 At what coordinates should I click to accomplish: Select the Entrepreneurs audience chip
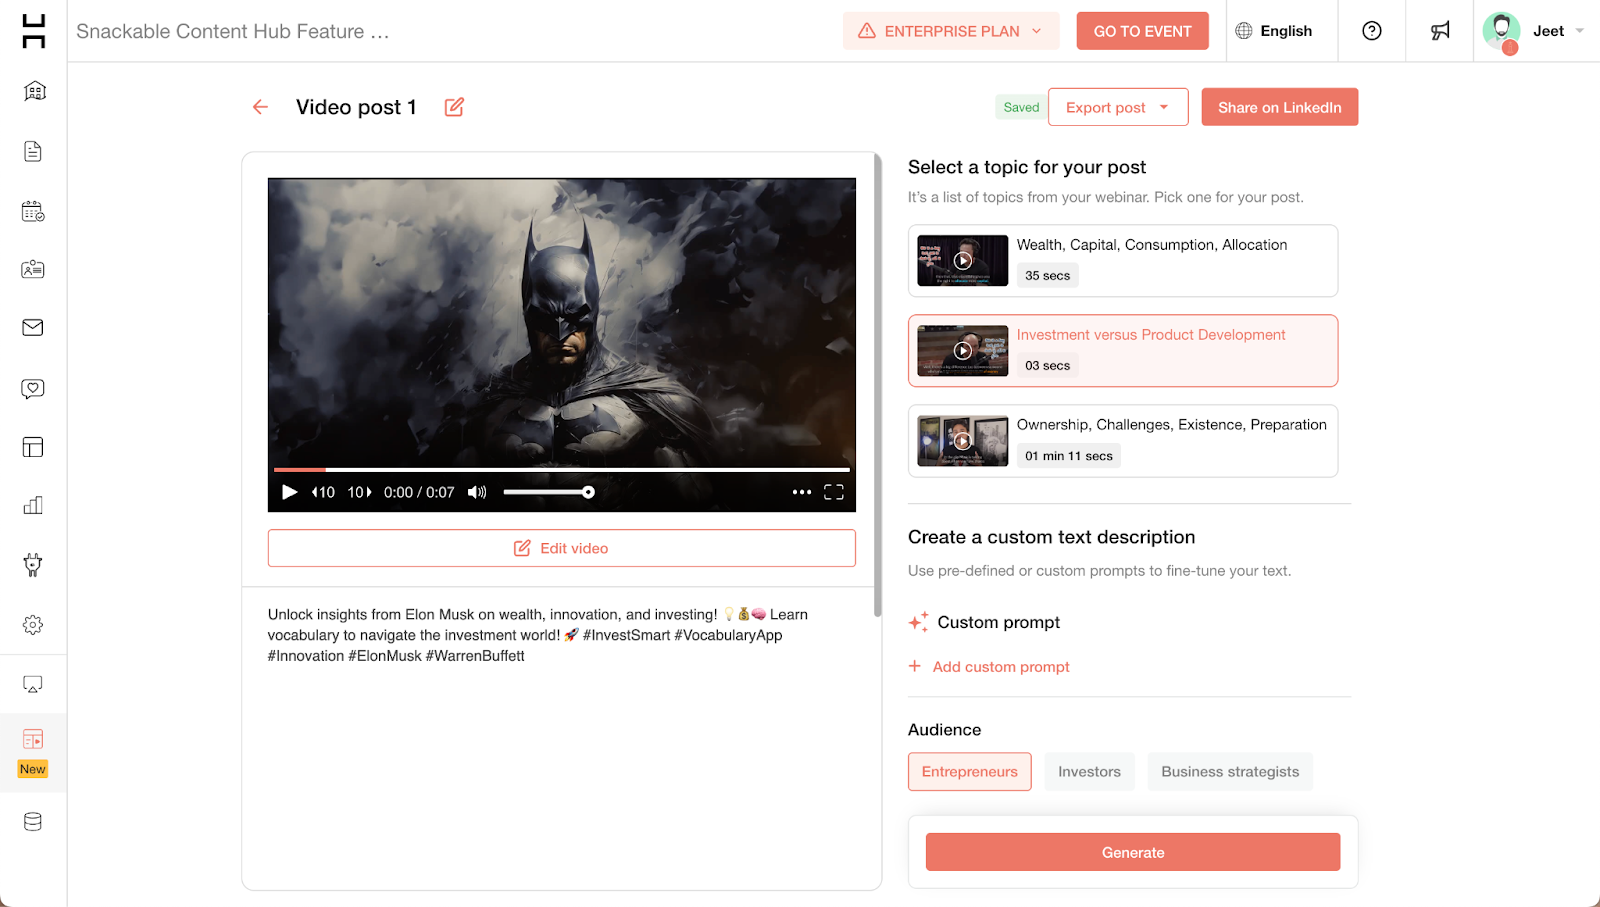click(969, 772)
